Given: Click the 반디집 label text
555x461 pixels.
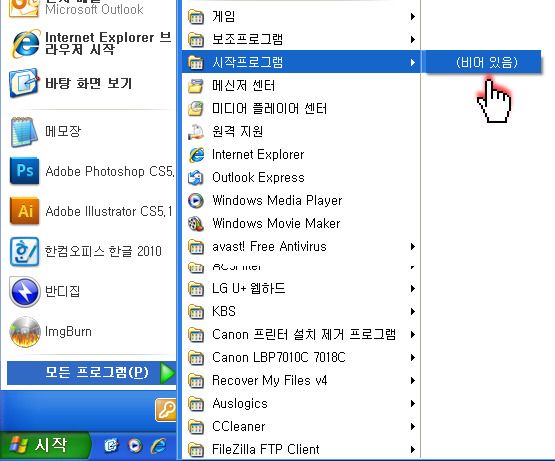Looking at the screenshot, I should pyautogui.click(x=63, y=292).
